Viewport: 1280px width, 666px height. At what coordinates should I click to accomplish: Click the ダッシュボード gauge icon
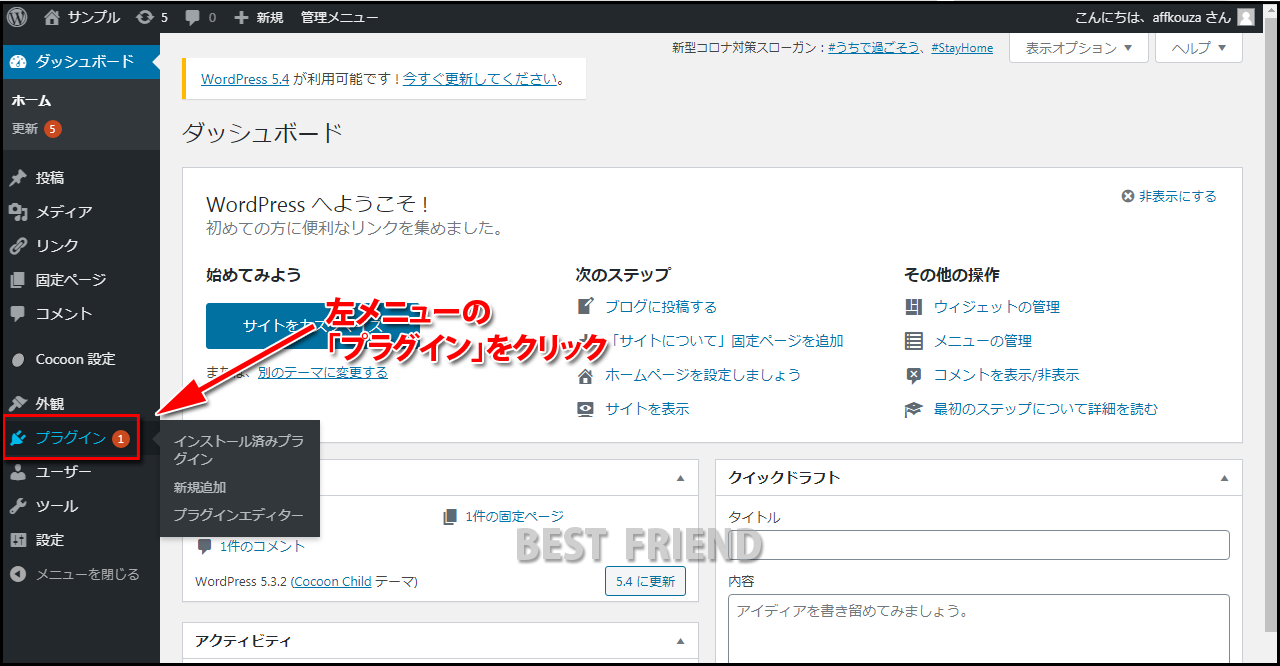click(18, 61)
